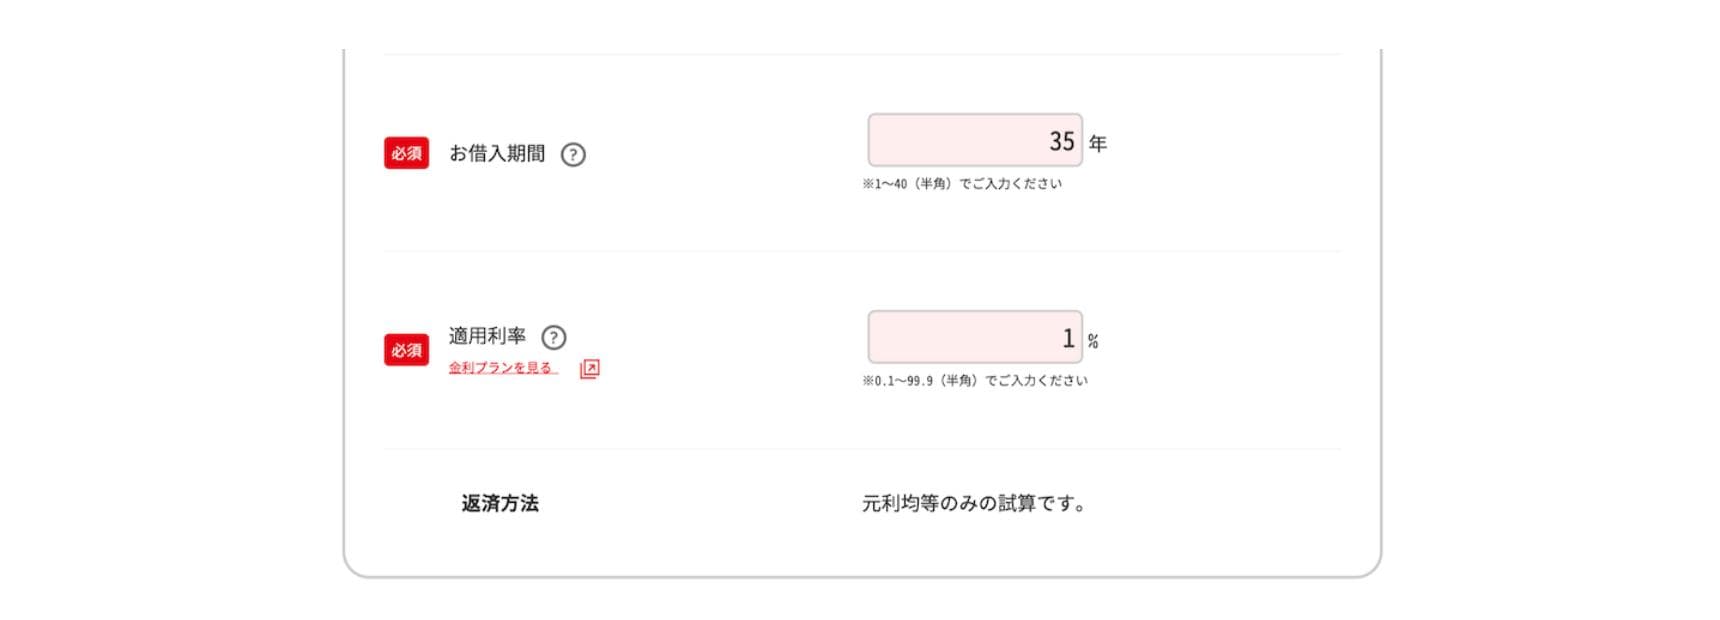Click the 必須 badge beside お借入期間
This screenshot has width=1720, height=620.
(406, 153)
